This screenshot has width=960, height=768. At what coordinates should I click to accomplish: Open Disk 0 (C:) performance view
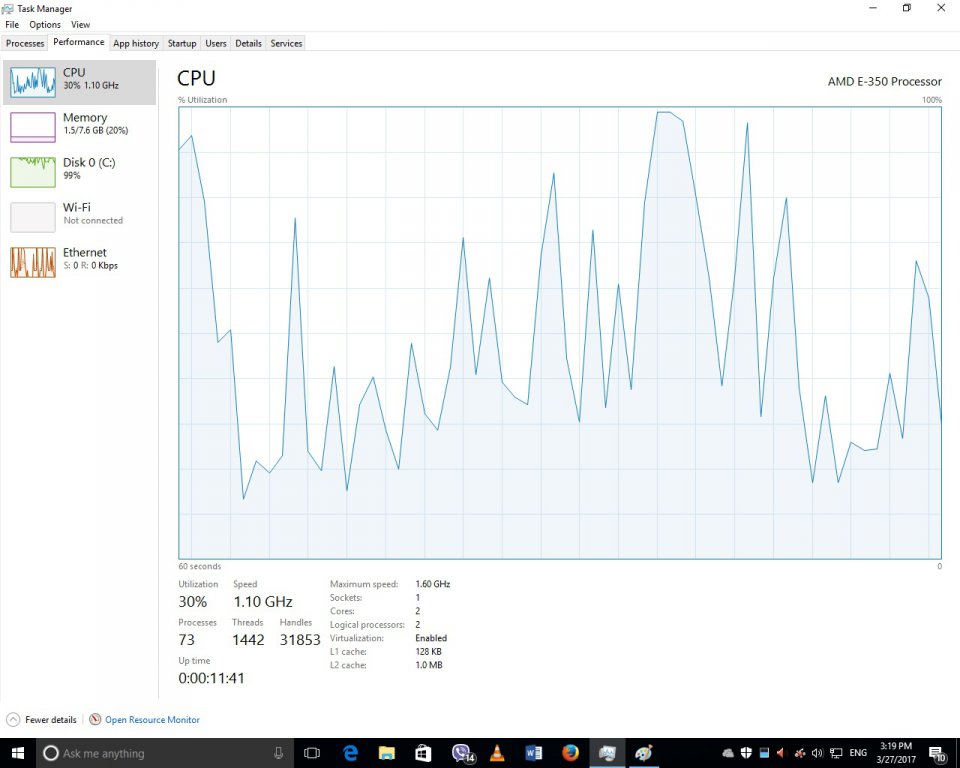(80, 171)
